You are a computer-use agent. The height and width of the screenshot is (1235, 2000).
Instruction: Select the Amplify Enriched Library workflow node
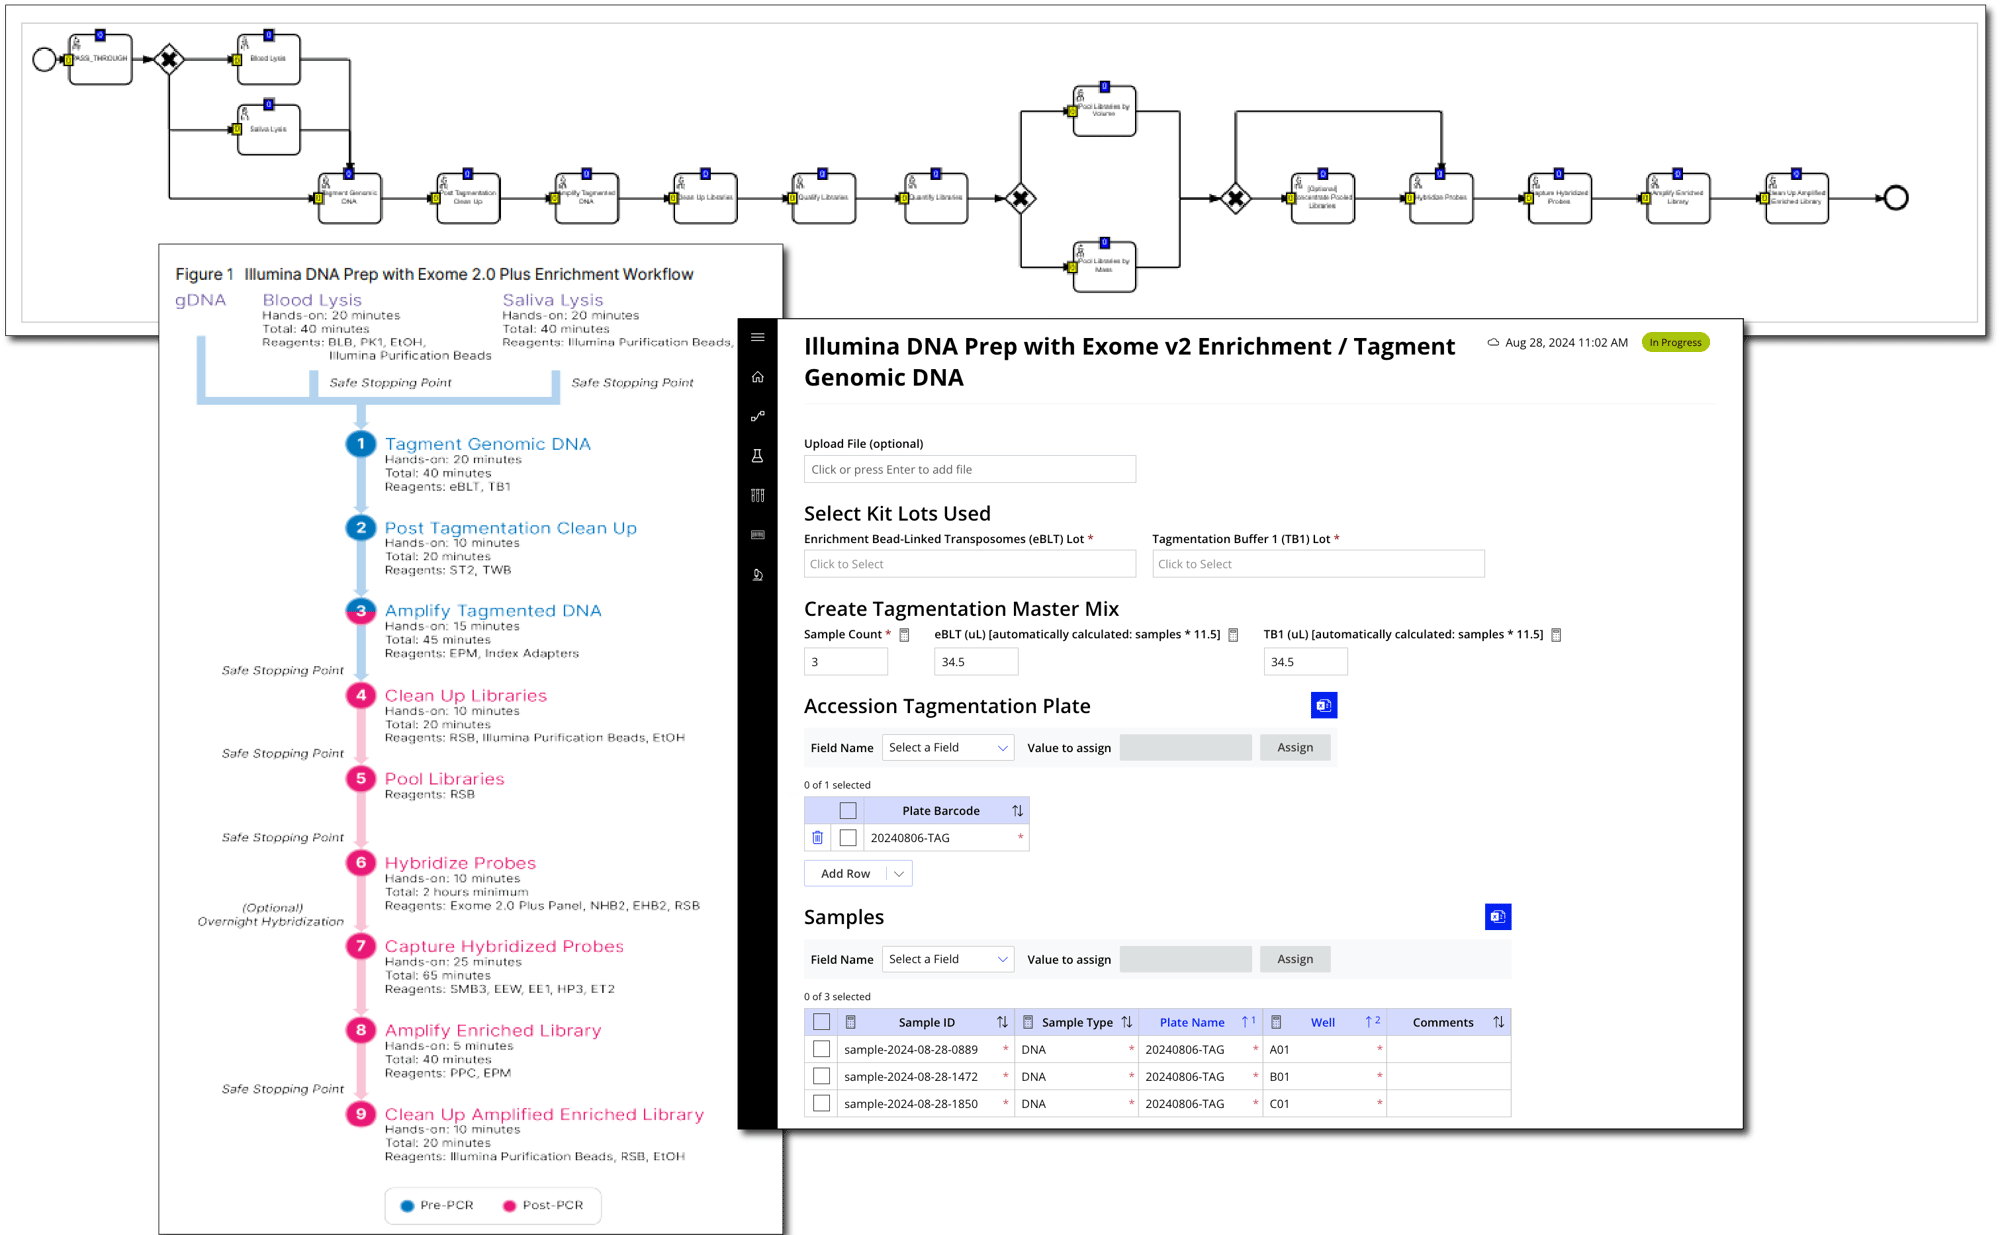pyautogui.click(x=1678, y=198)
